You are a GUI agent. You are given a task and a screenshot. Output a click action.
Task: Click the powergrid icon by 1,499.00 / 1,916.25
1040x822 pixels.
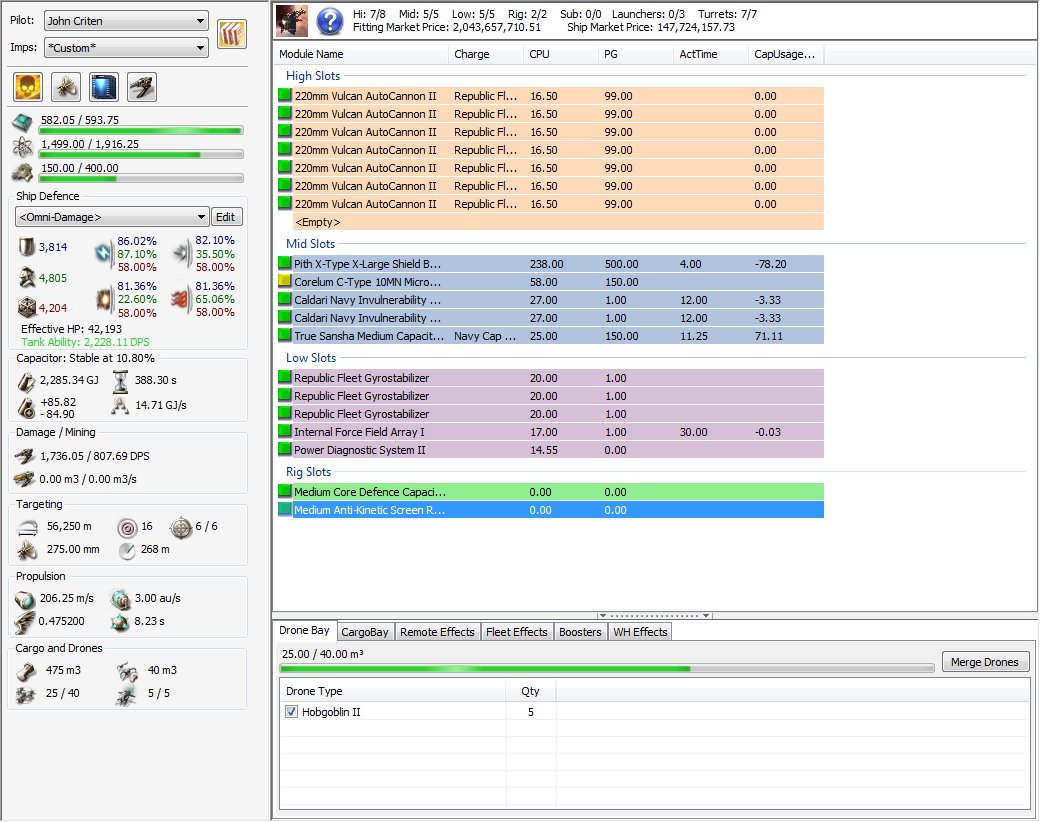pos(23,147)
